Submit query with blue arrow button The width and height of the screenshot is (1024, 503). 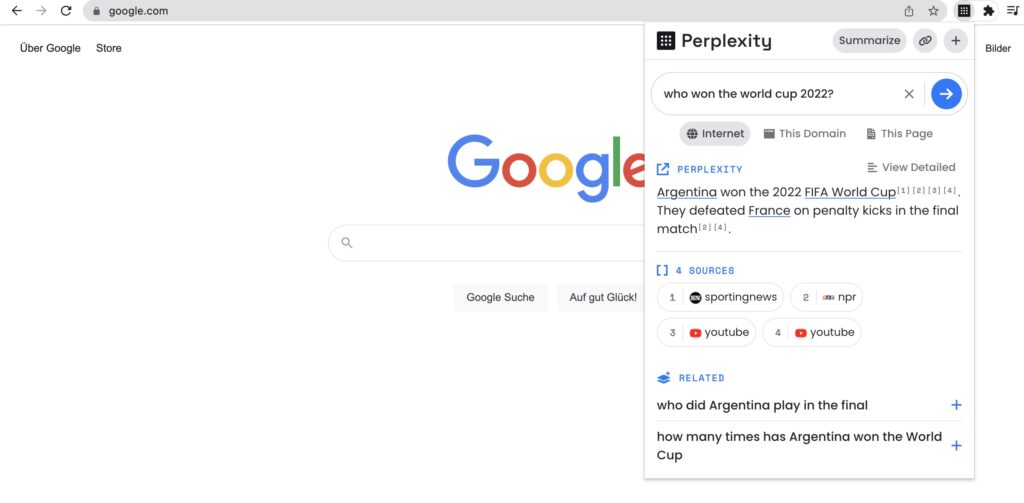pyautogui.click(x=946, y=94)
